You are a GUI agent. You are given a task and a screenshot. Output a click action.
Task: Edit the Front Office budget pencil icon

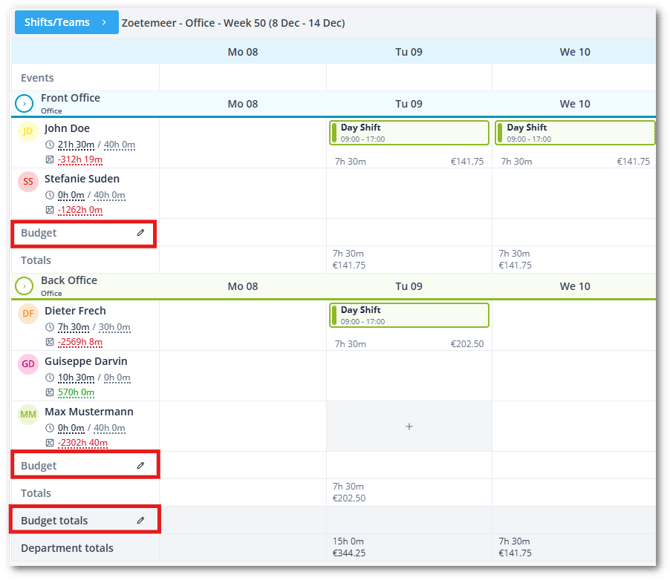(140, 233)
